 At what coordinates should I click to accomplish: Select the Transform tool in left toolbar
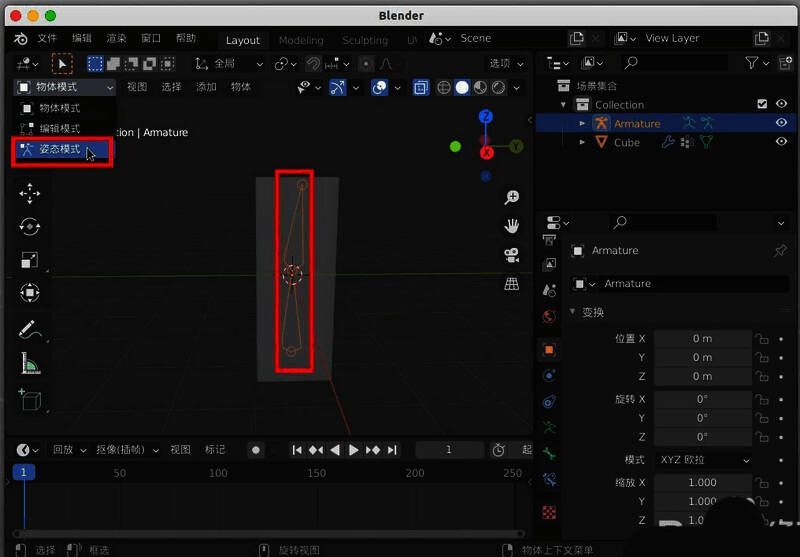click(x=30, y=292)
